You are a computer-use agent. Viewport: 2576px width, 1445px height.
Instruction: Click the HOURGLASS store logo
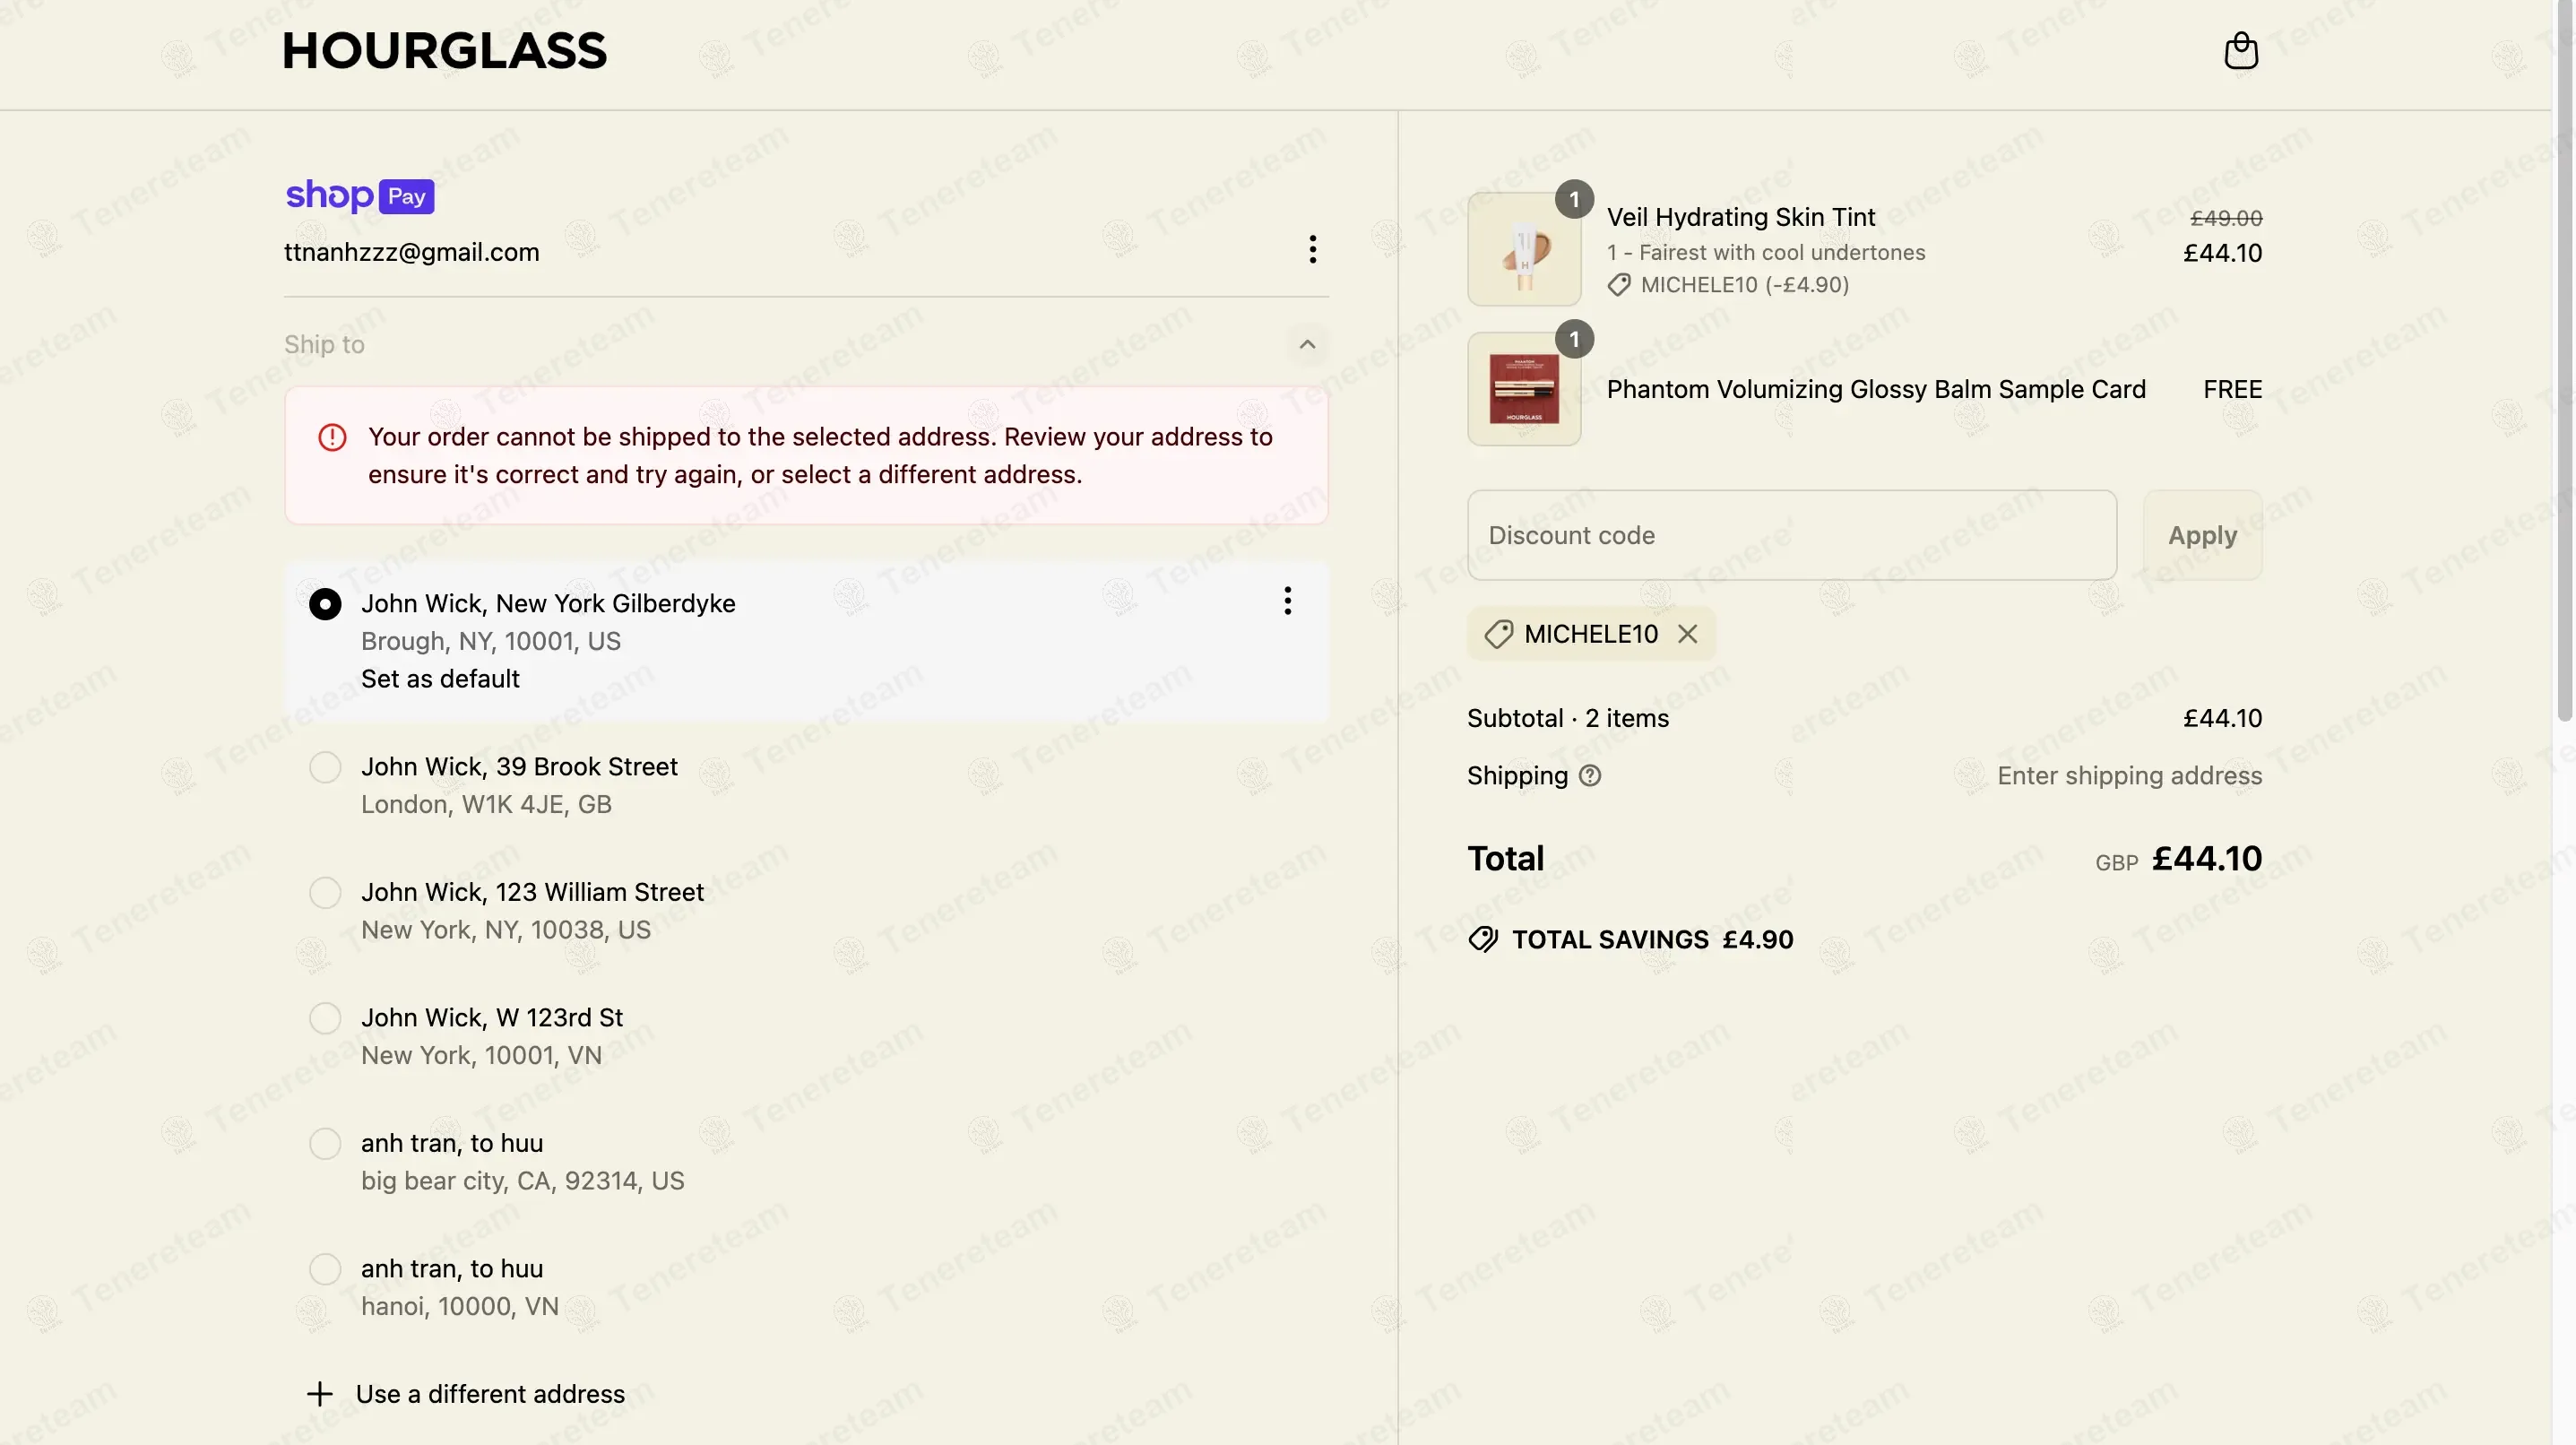tap(444, 51)
